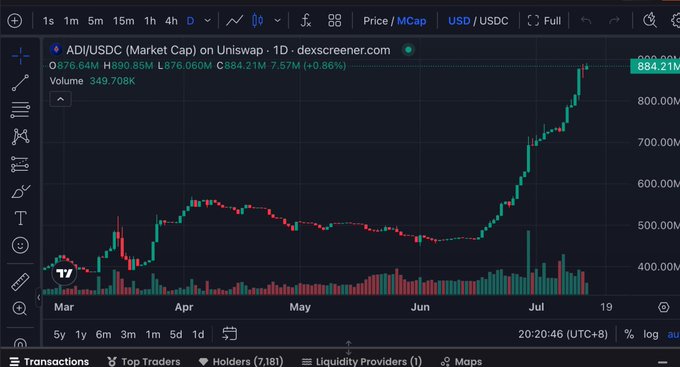Click the 884.21M price label
The image size is (680, 367).
[655, 66]
